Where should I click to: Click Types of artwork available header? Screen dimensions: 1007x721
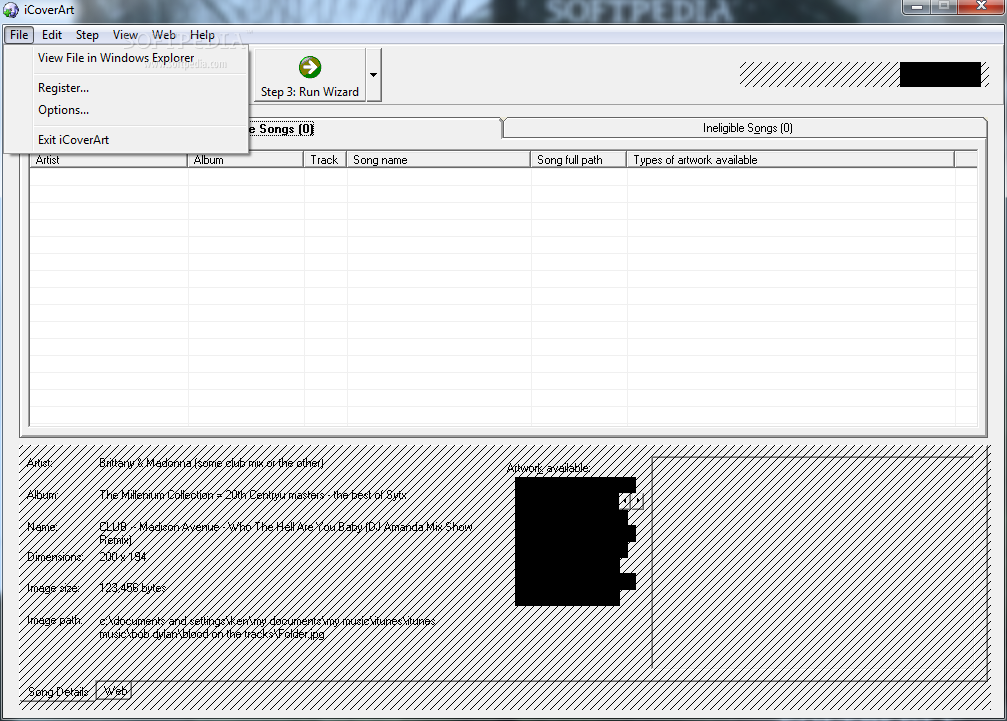(791, 160)
